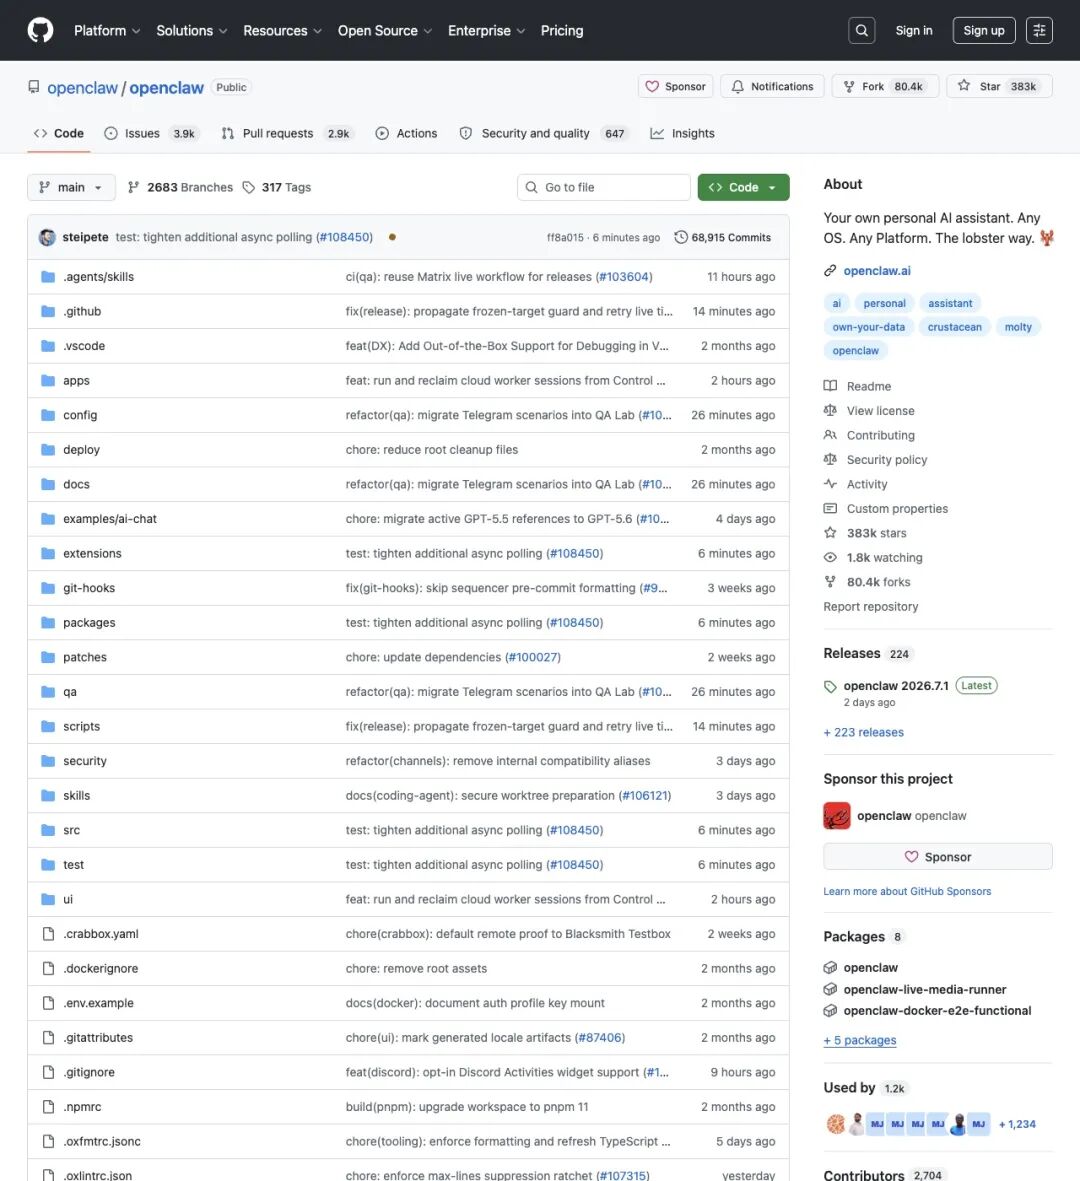Open Security and quality tab

(543, 133)
